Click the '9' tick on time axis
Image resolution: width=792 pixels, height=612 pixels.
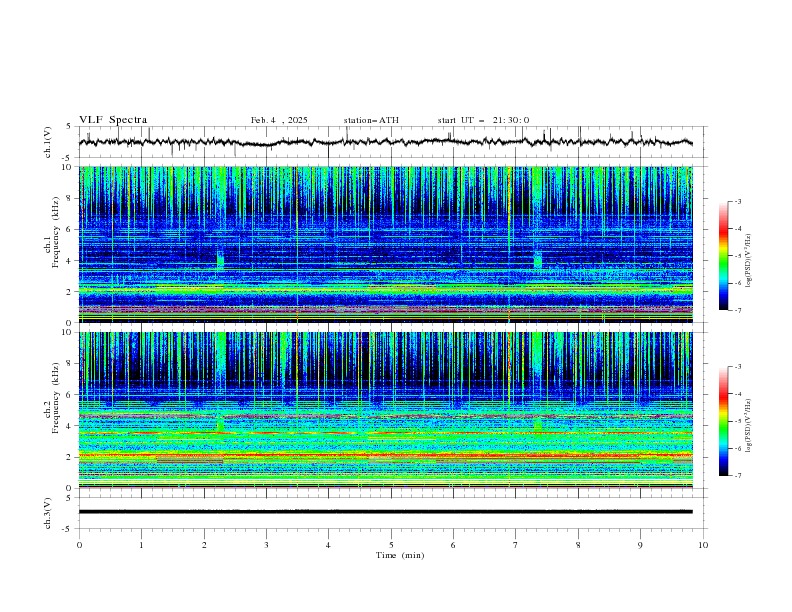point(640,545)
